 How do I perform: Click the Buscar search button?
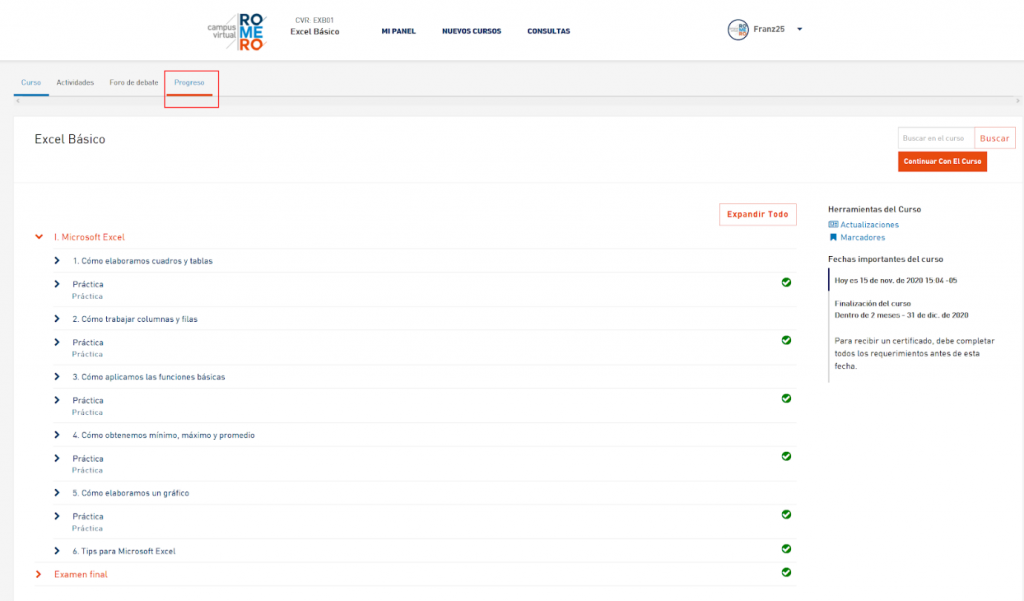(995, 138)
